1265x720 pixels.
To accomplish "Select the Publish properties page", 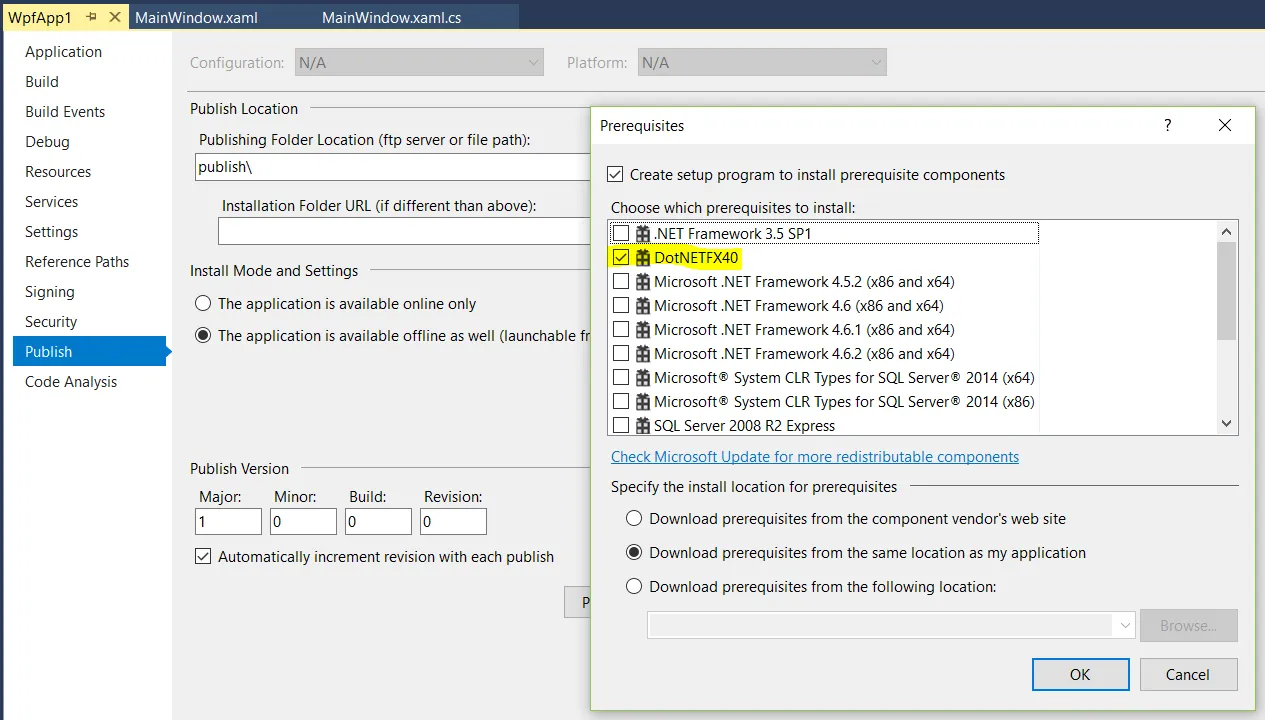I will (x=89, y=352).
